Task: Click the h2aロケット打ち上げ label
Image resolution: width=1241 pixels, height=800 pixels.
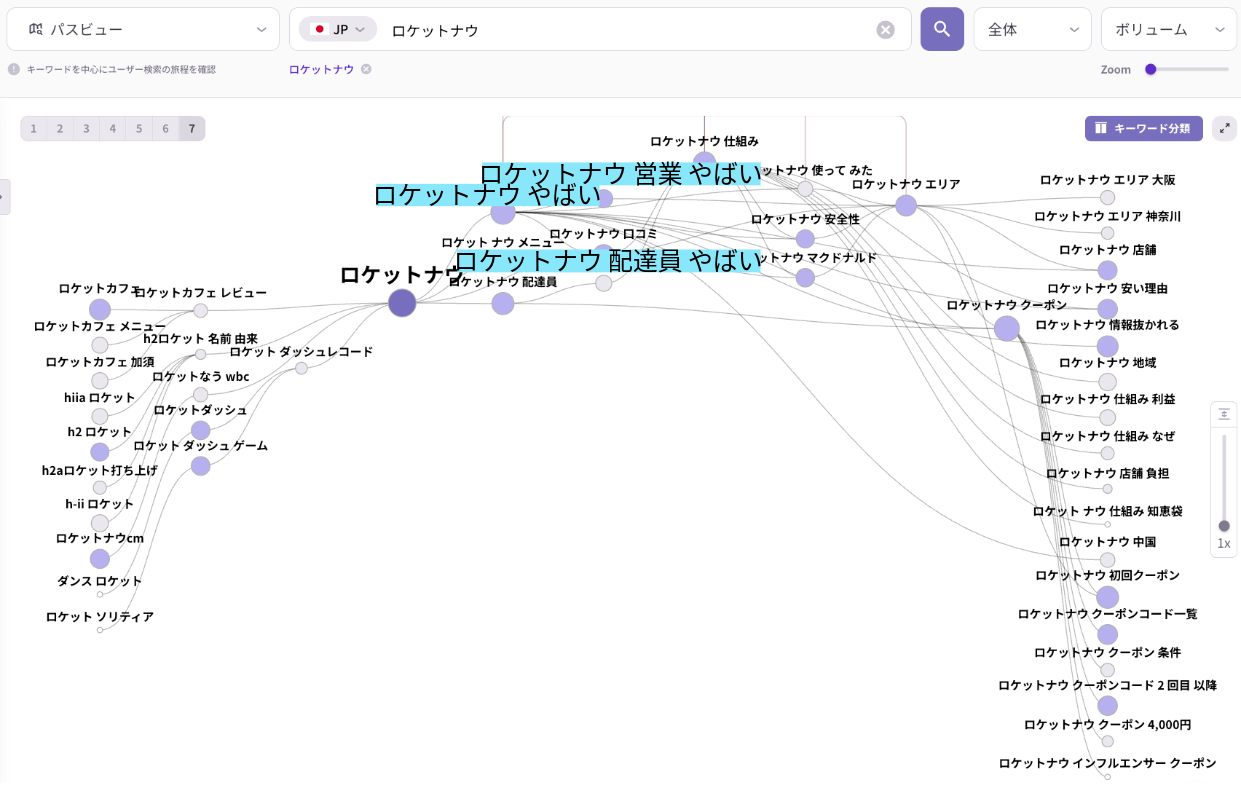Action: point(100,470)
